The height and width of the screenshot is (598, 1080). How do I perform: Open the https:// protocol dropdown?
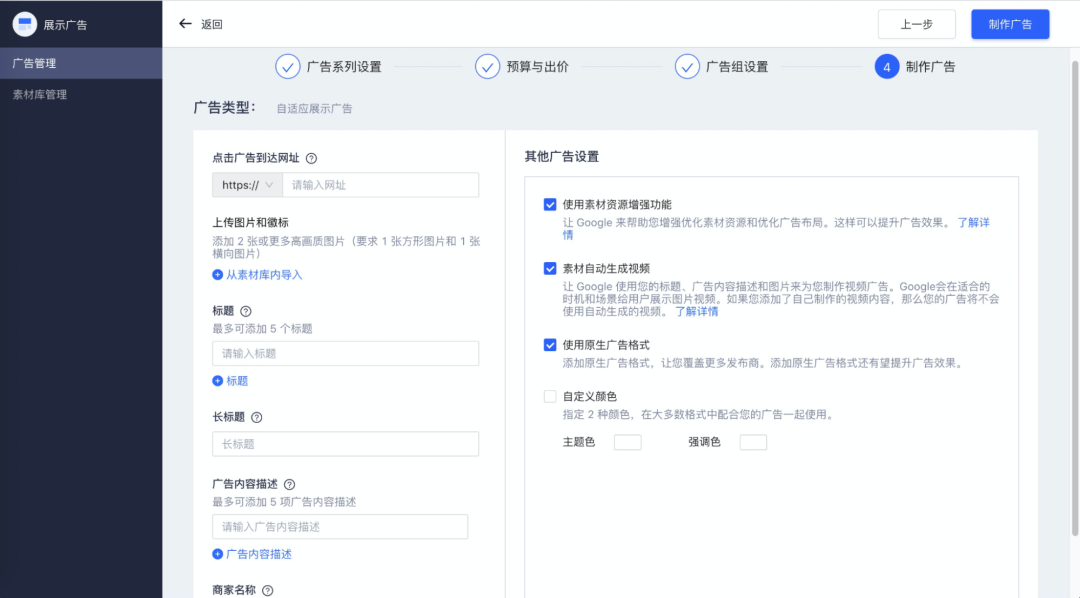tap(247, 185)
